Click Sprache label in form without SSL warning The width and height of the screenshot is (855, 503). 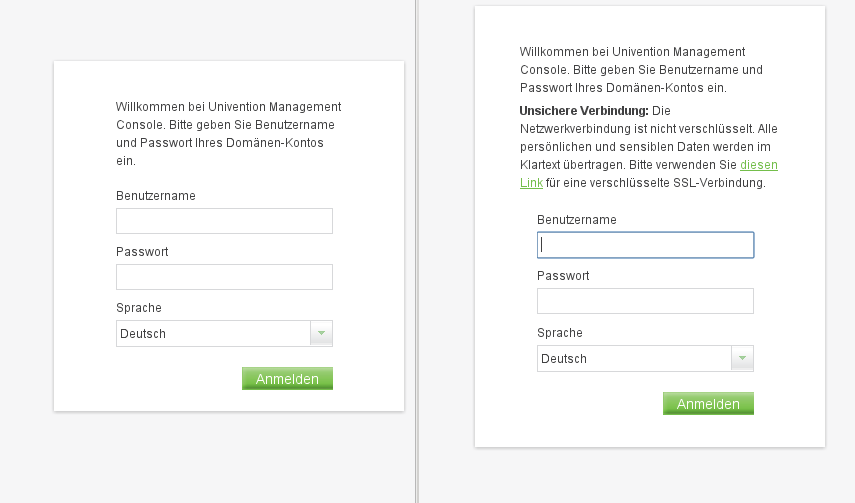point(139,308)
